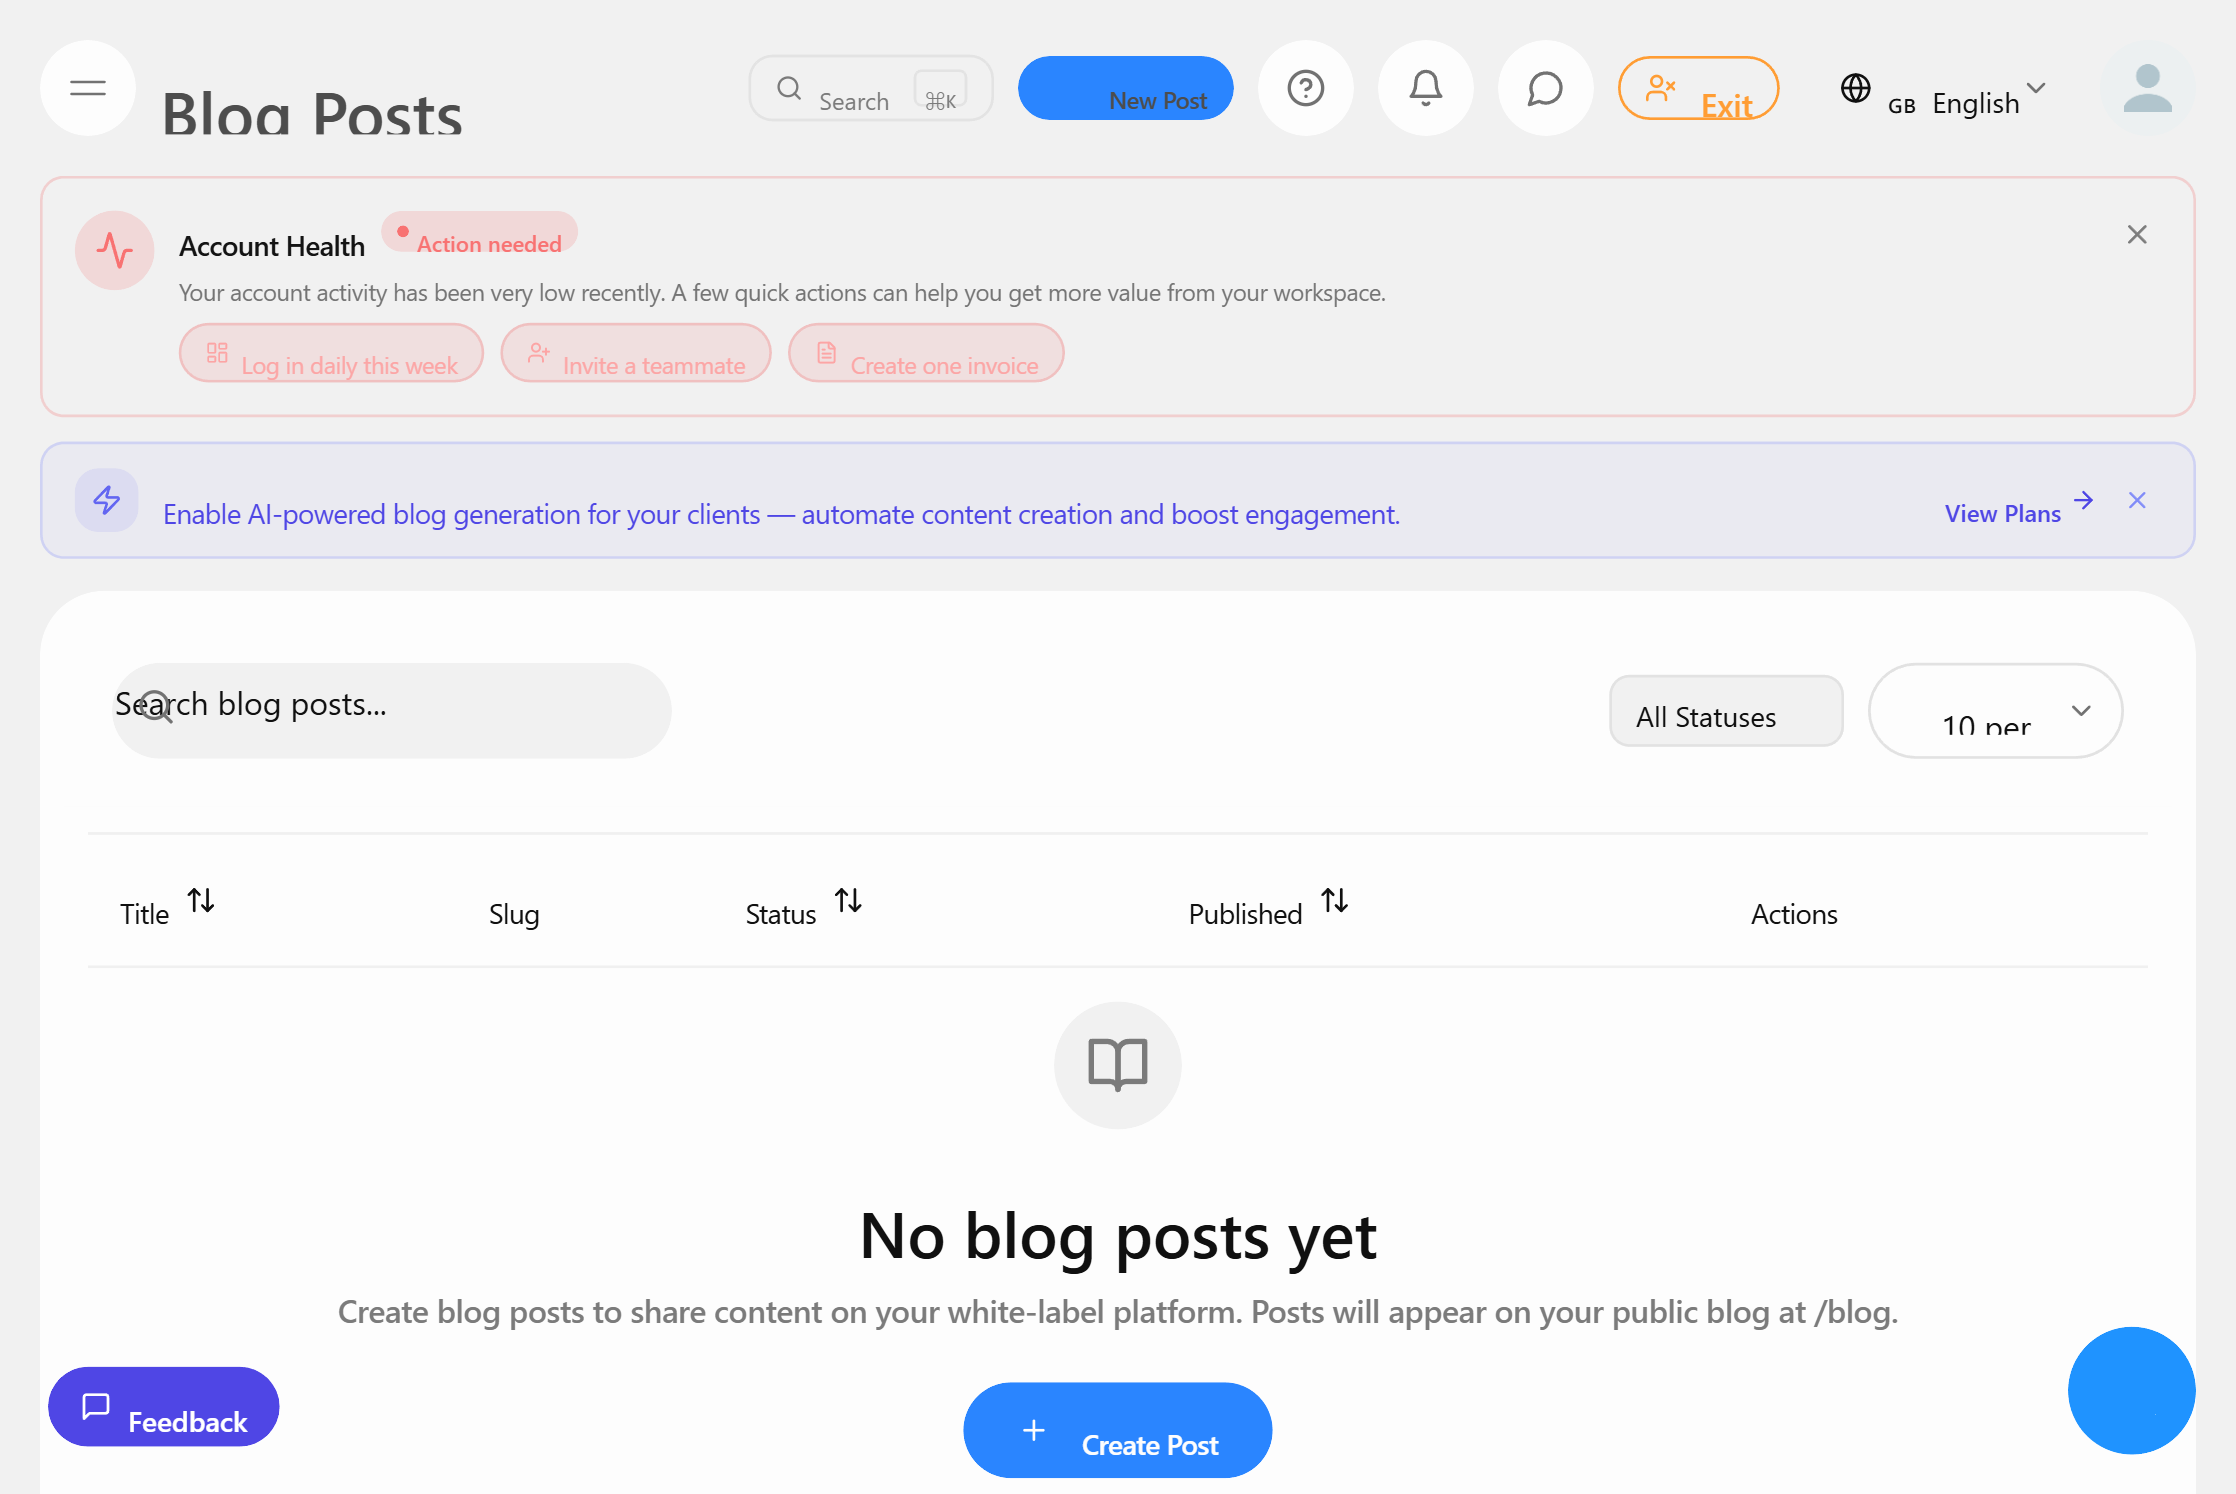This screenshot has height=1494, width=2236.
Task: Open the Feedback chat bubble
Action: click(x=163, y=1407)
